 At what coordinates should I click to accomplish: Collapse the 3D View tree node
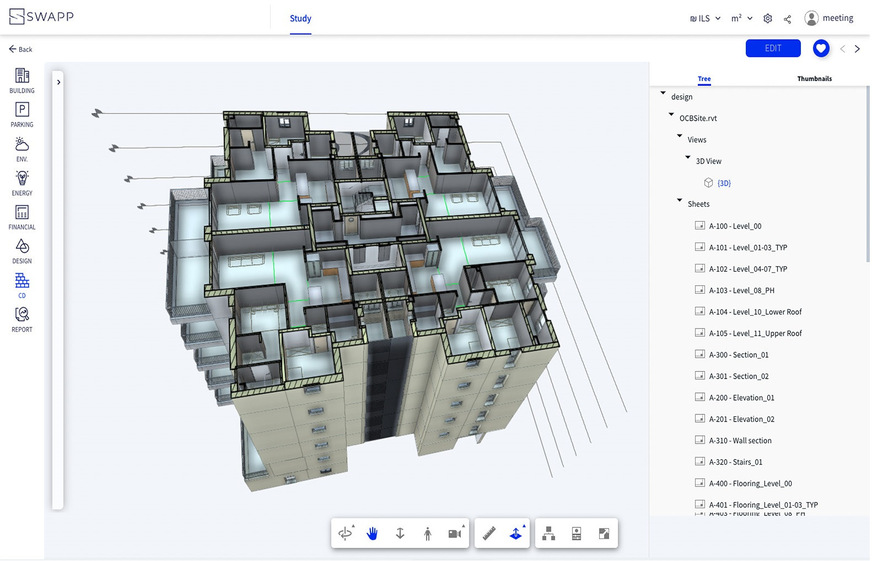[x=688, y=158]
